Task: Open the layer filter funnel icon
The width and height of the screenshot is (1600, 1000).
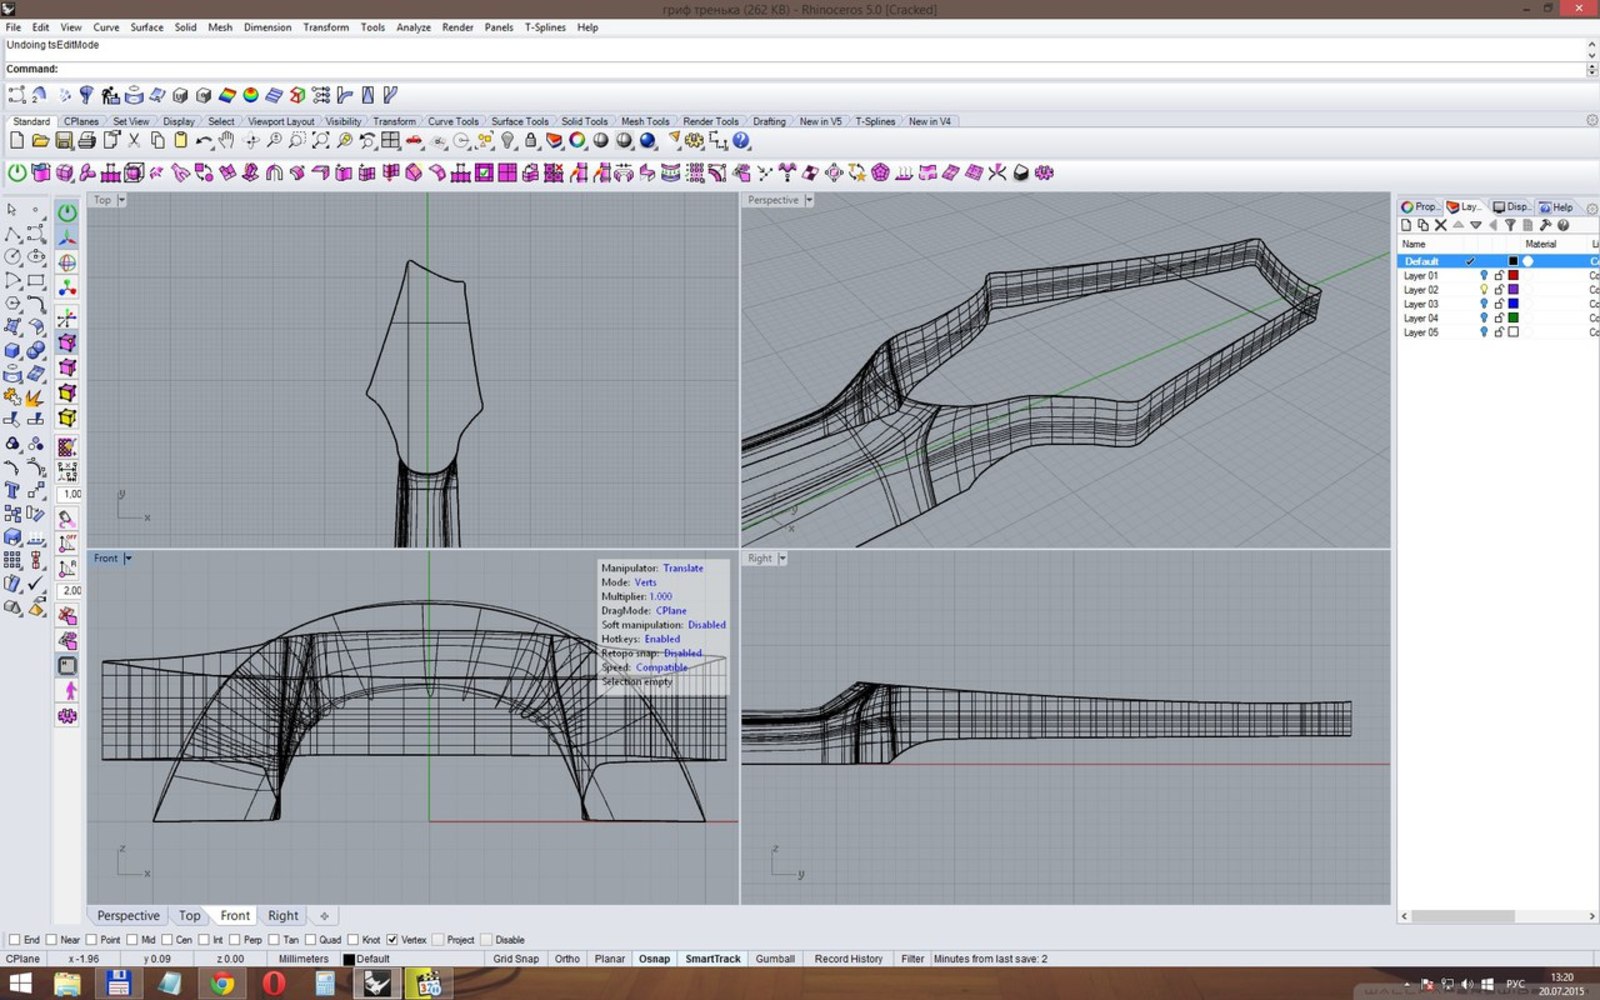Action: tap(1510, 225)
